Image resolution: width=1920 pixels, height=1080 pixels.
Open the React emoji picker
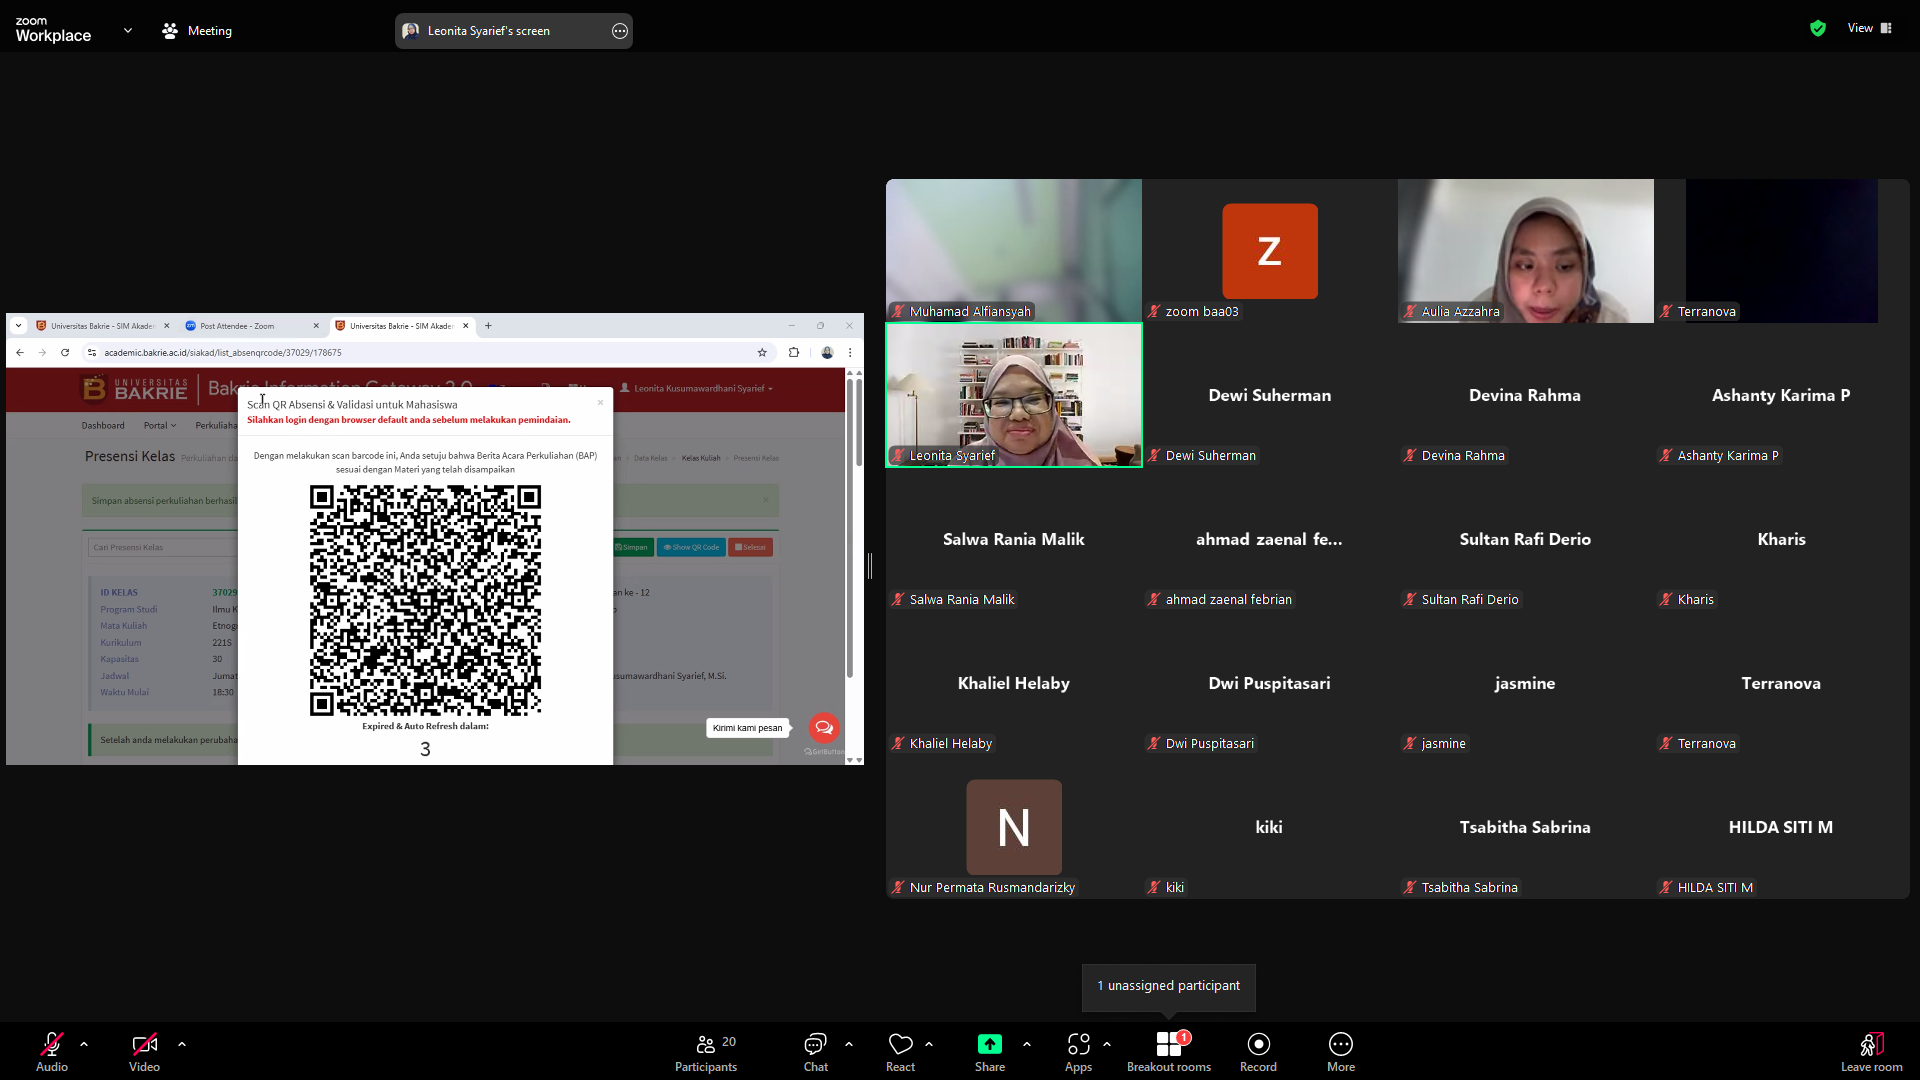point(900,1051)
